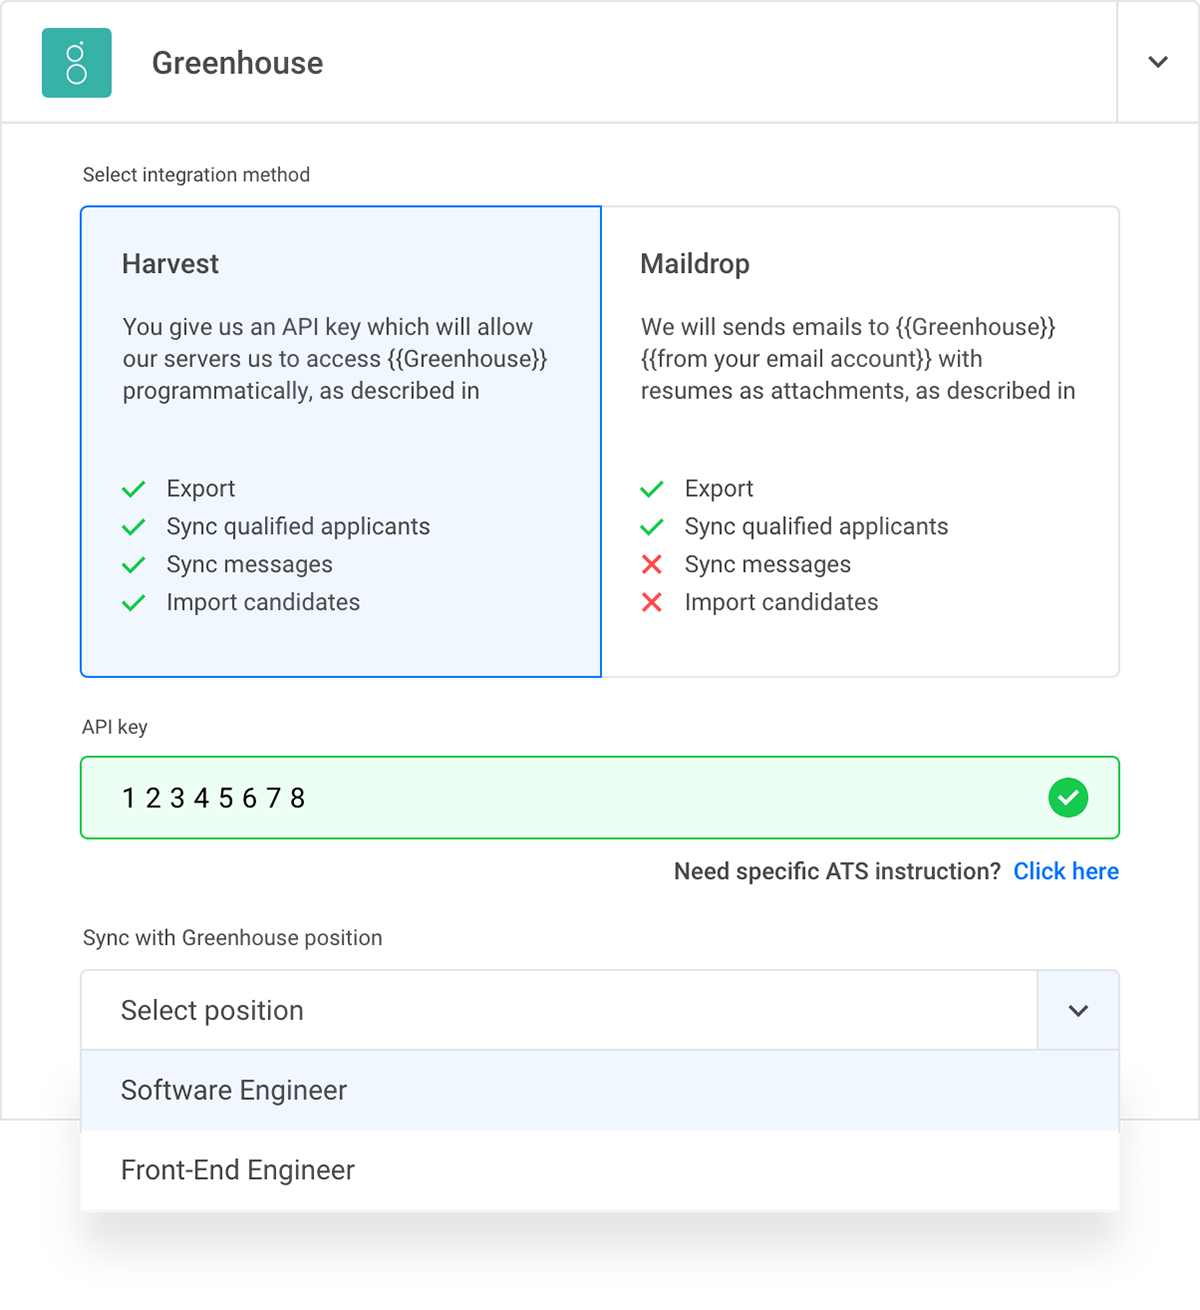
Task: Click Harvest's Export checkmark icon
Action: click(134, 489)
